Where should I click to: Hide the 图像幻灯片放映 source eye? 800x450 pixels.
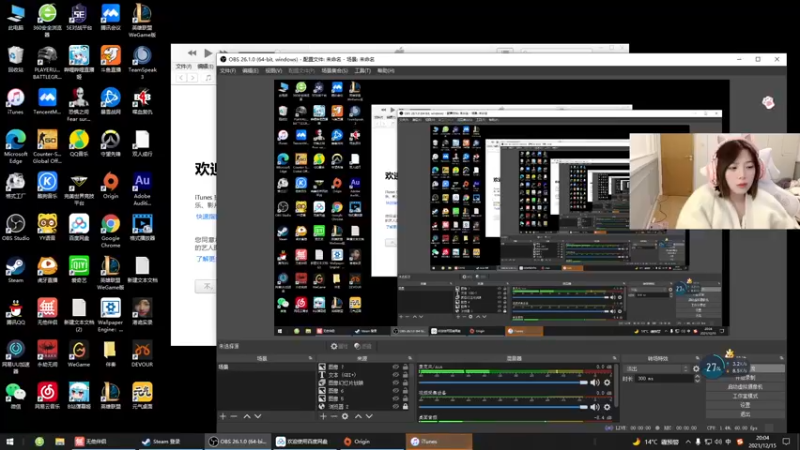(395, 383)
